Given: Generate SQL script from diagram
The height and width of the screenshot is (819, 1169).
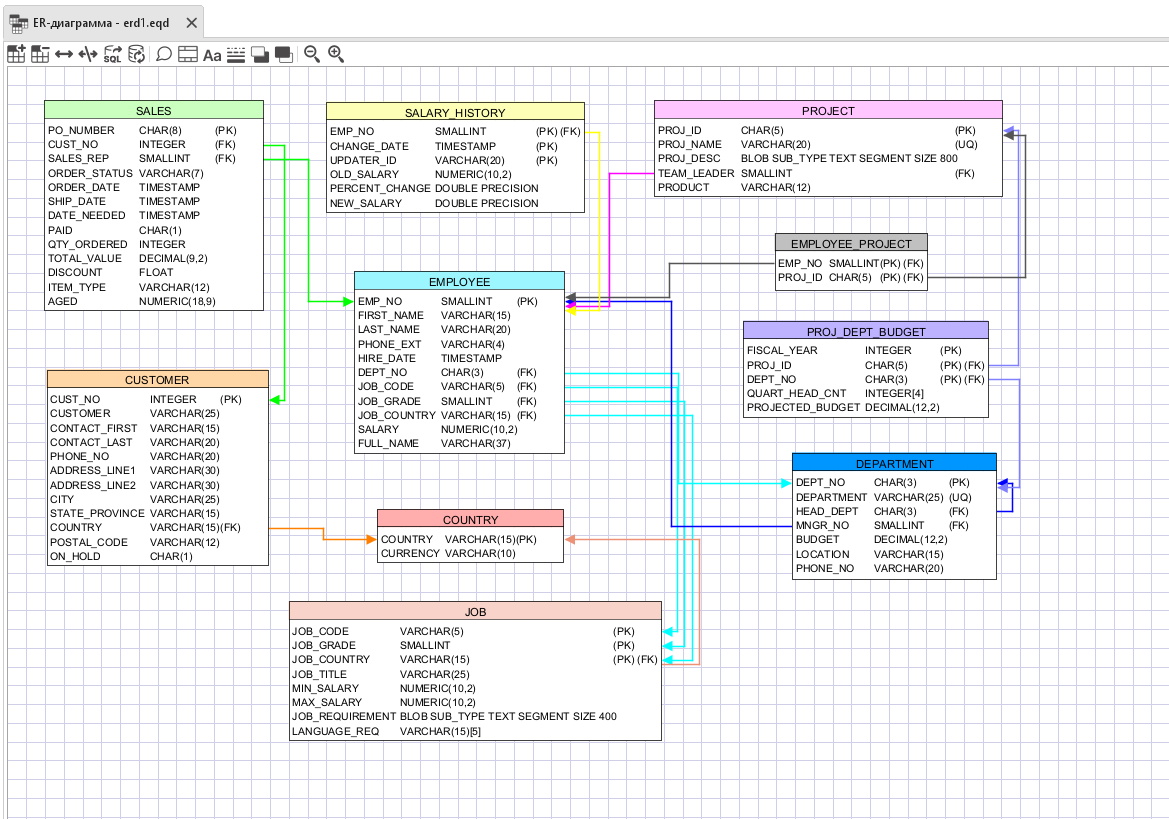Looking at the screenshot, I should pyautogui.click(x=112, y=54).
